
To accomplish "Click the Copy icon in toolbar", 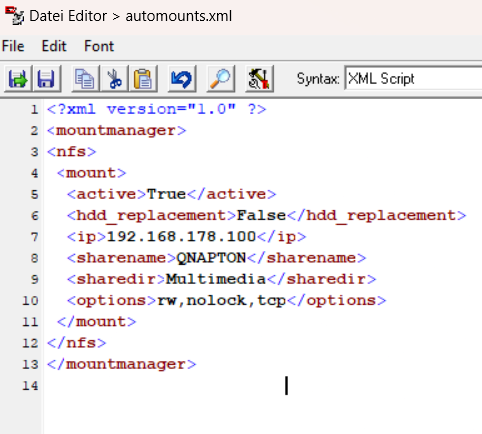I will click(85, 79).
